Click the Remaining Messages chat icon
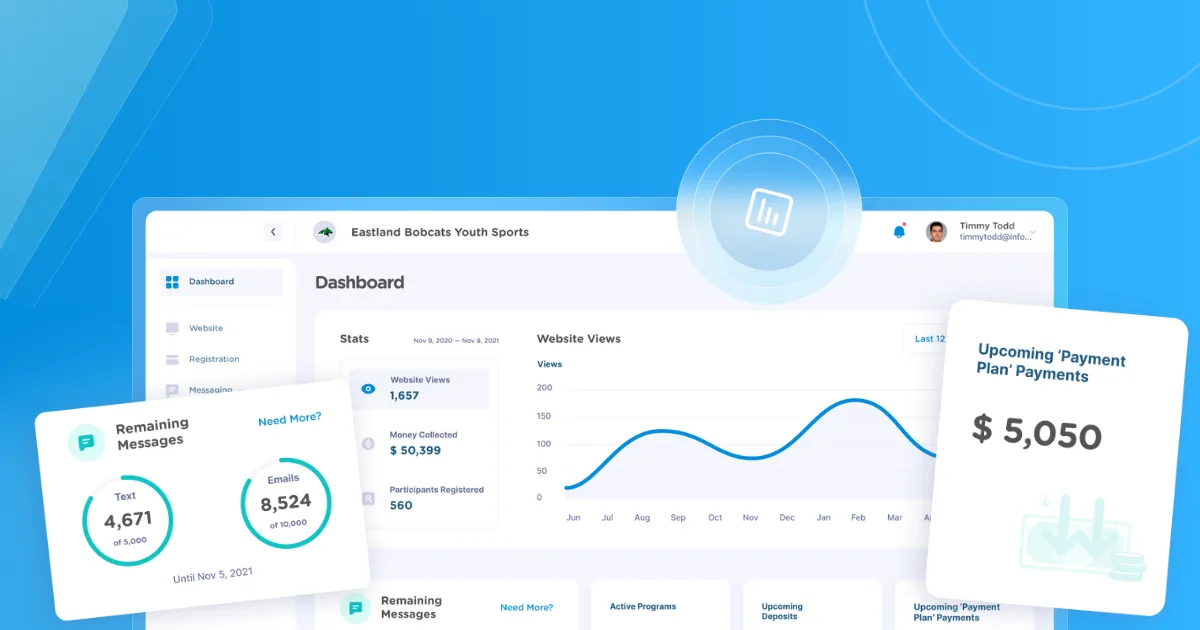The height and width of the screenshot is (630, 1200). [x=86, y=440]
